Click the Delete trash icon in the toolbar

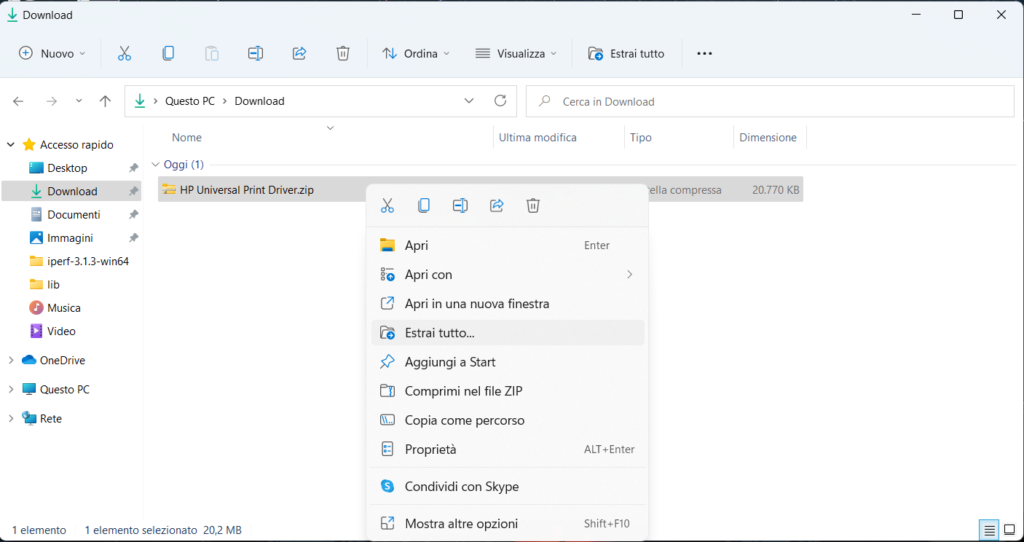(x=343, y=54)
